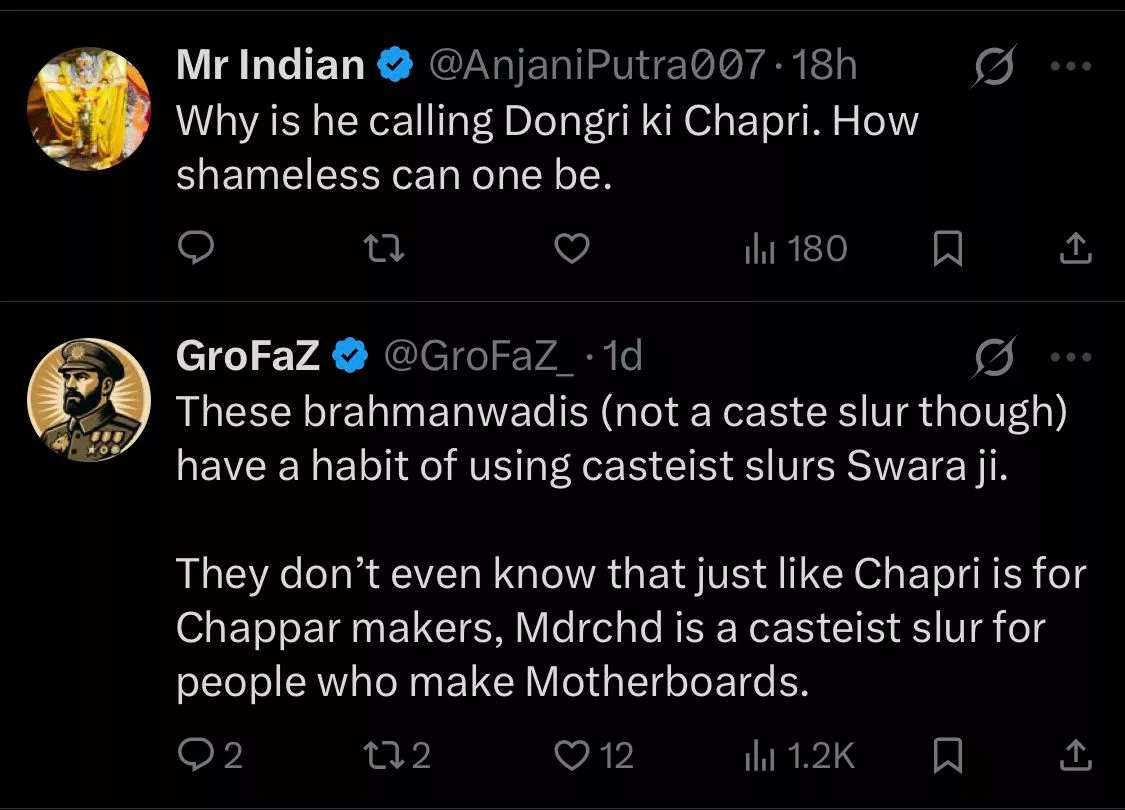1125x810 pixels.
Task: Like GroFaZ's tweet
Action: tap(594, 755)
